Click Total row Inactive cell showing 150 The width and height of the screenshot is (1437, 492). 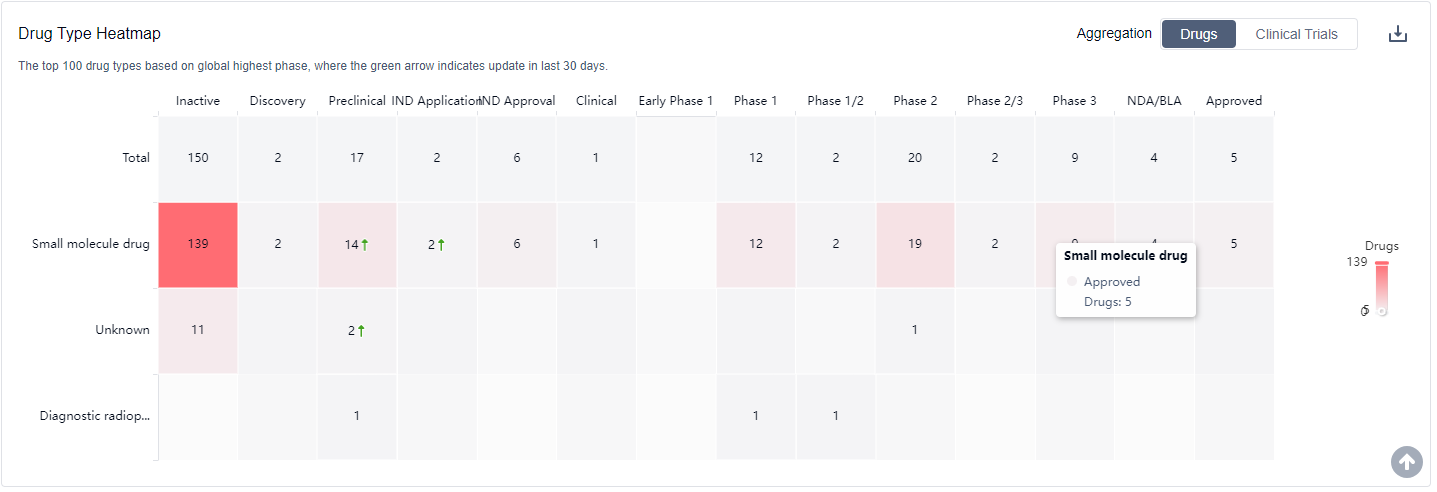pyautogui.click(x=198, y=158)
